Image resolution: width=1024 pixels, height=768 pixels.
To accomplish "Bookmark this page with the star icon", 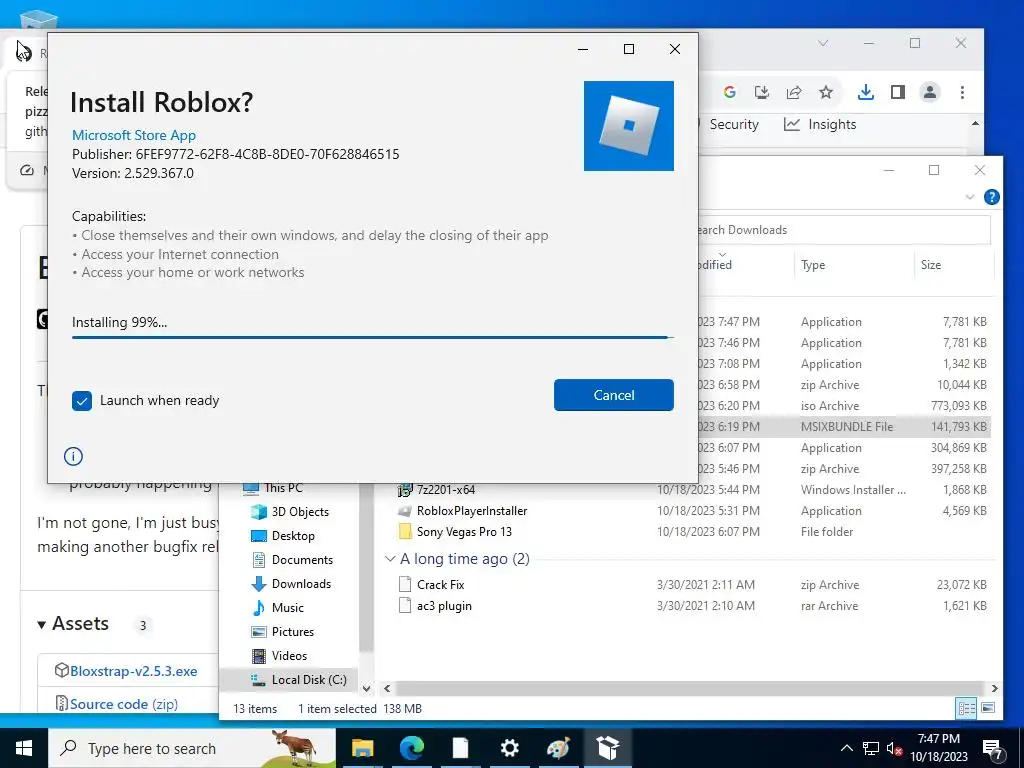I will (x=826, y=92).
